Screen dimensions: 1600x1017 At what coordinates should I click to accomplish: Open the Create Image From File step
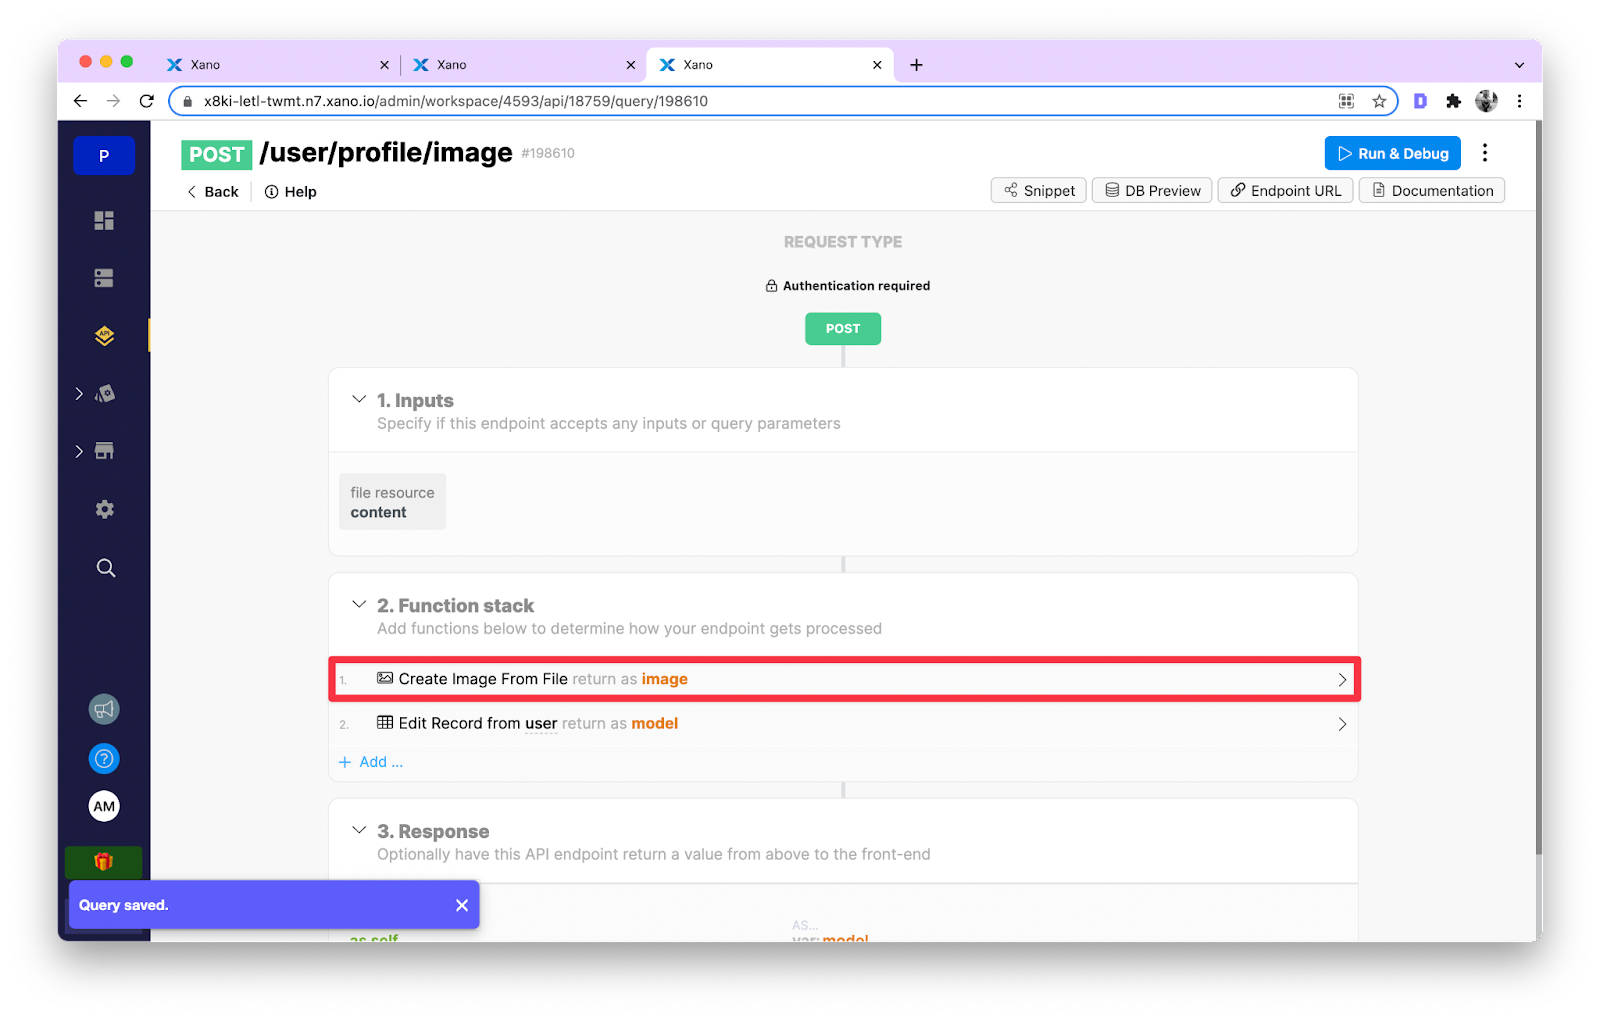pos(843,679)
